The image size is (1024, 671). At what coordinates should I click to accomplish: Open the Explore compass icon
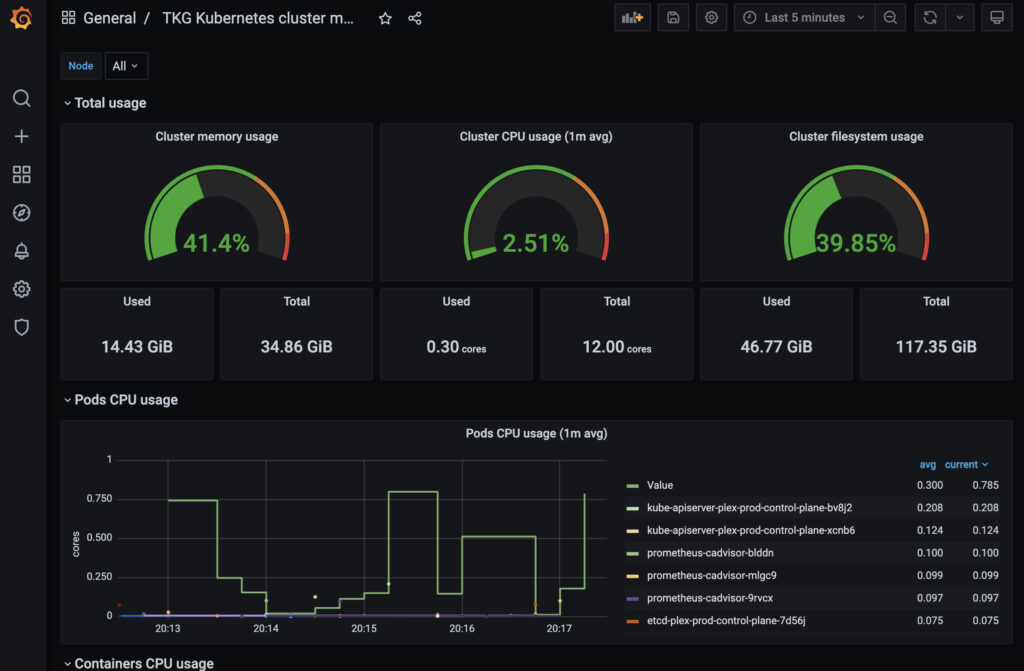tap(21, 213)
